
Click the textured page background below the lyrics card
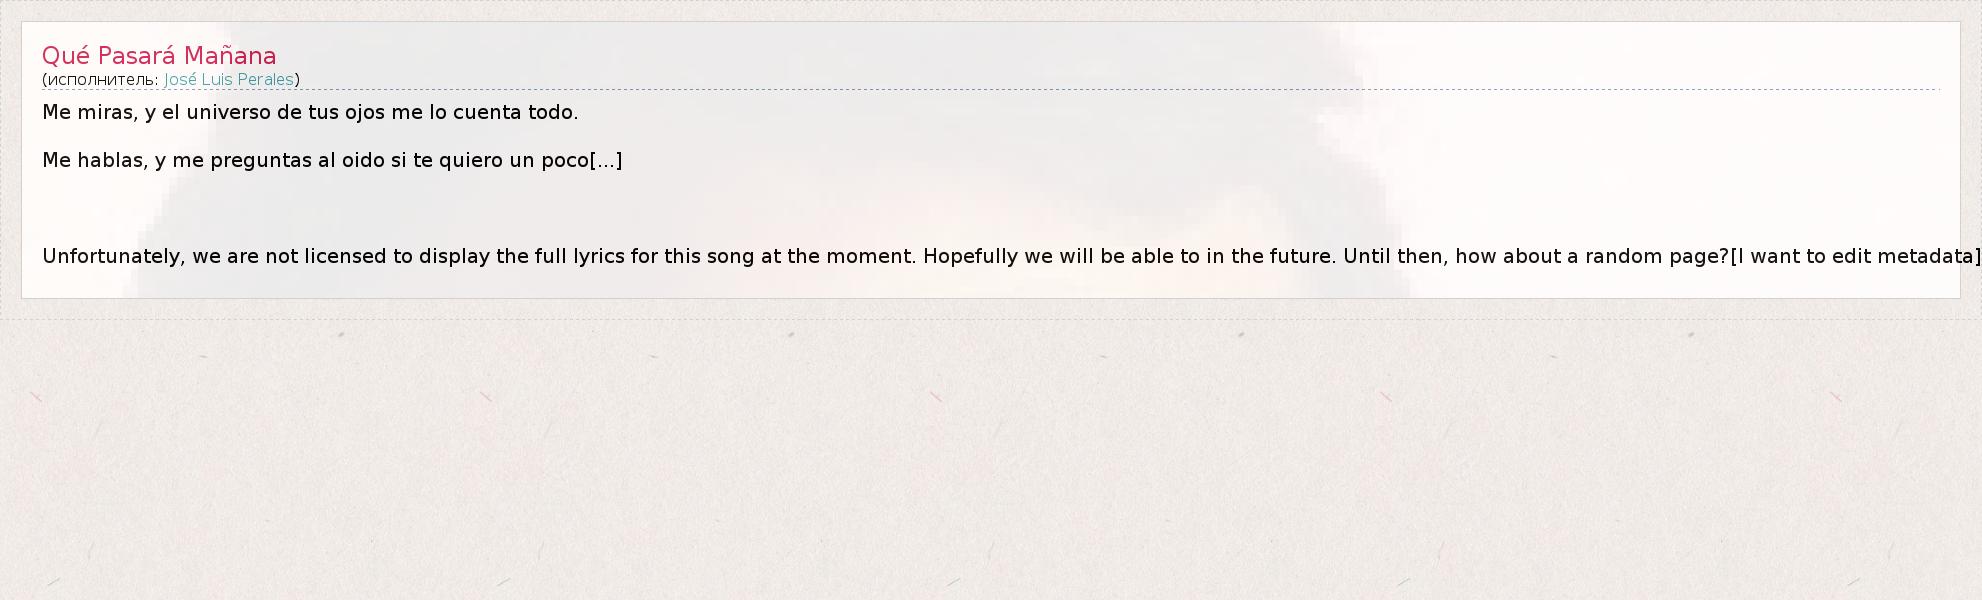[x=990, y=460]
